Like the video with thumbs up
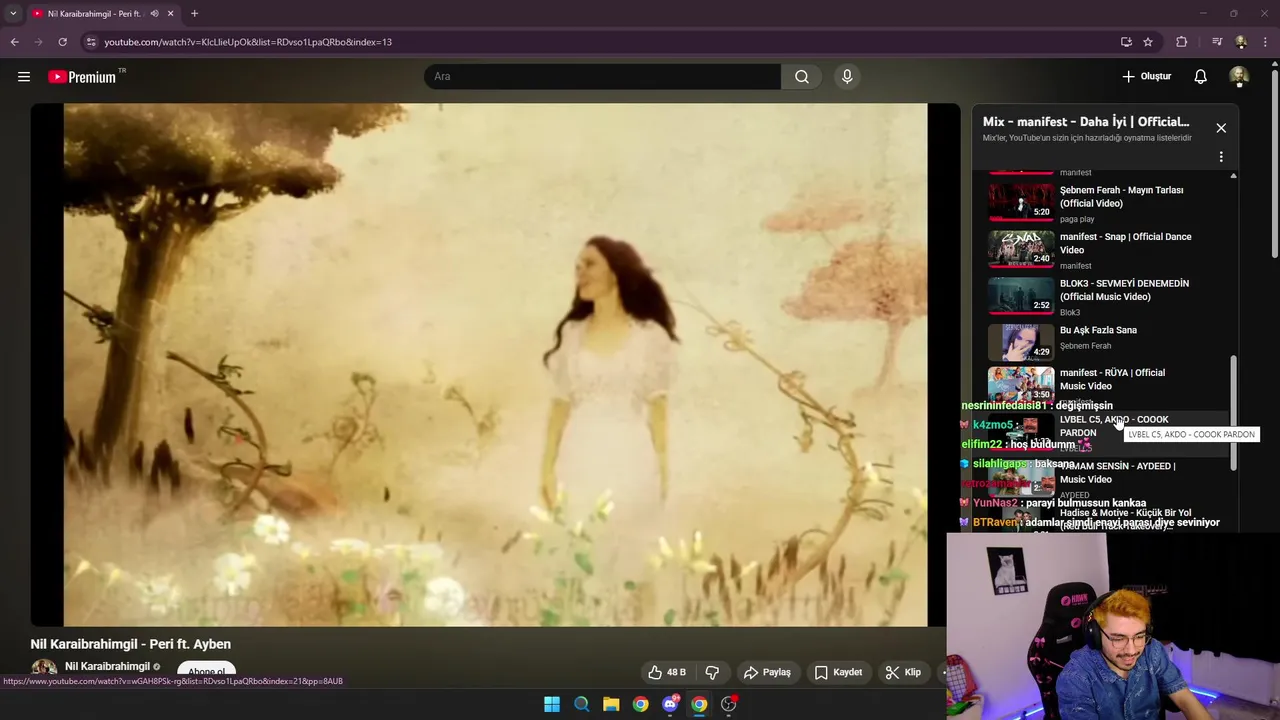 (667, 672)
